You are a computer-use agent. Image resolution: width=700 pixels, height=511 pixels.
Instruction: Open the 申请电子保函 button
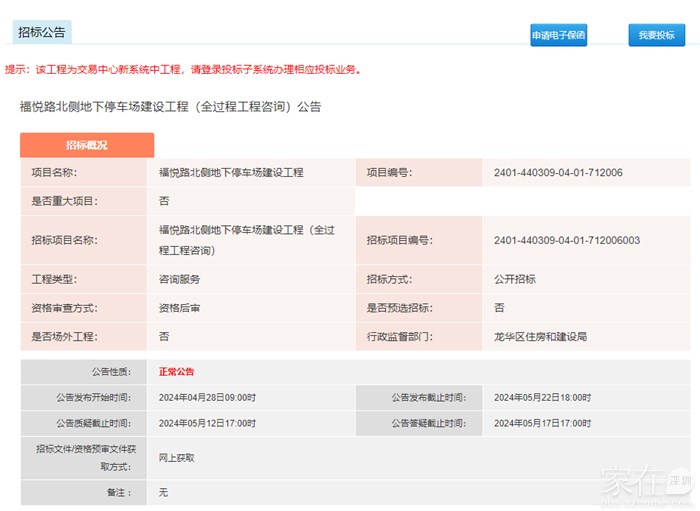pos(558,35)
